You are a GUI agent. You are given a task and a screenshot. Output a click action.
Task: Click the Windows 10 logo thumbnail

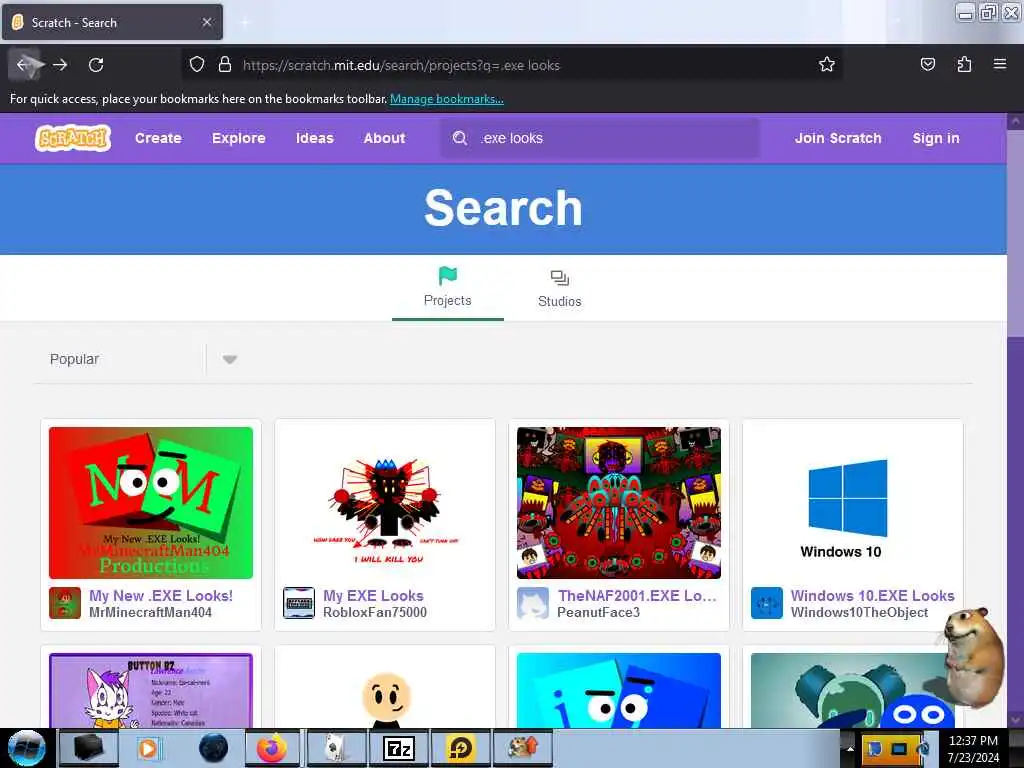pos(853,503)
